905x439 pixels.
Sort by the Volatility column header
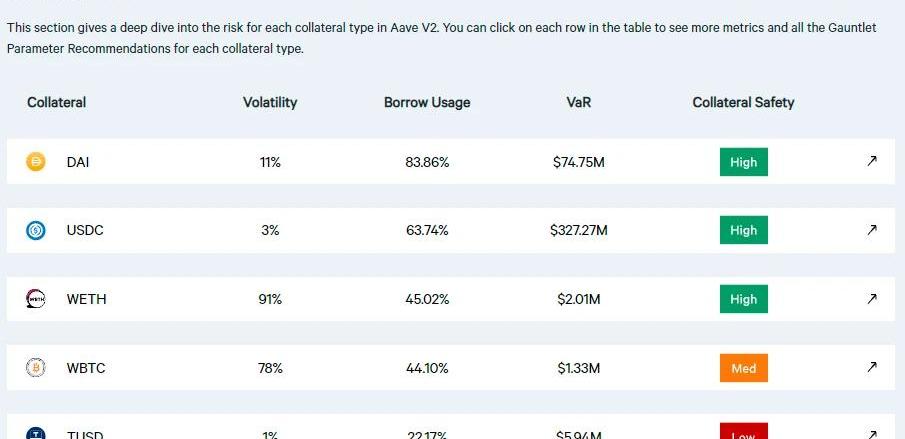pos(270,102)
